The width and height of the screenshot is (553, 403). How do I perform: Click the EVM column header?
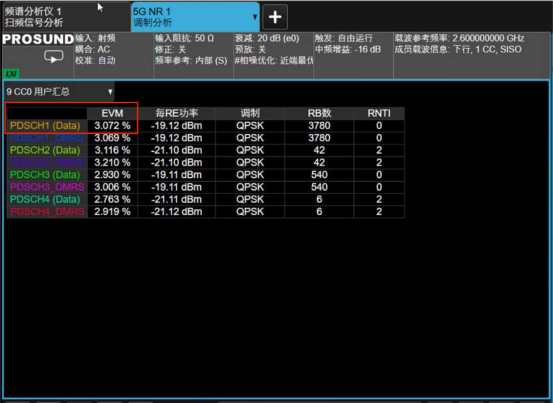point(112,113)
